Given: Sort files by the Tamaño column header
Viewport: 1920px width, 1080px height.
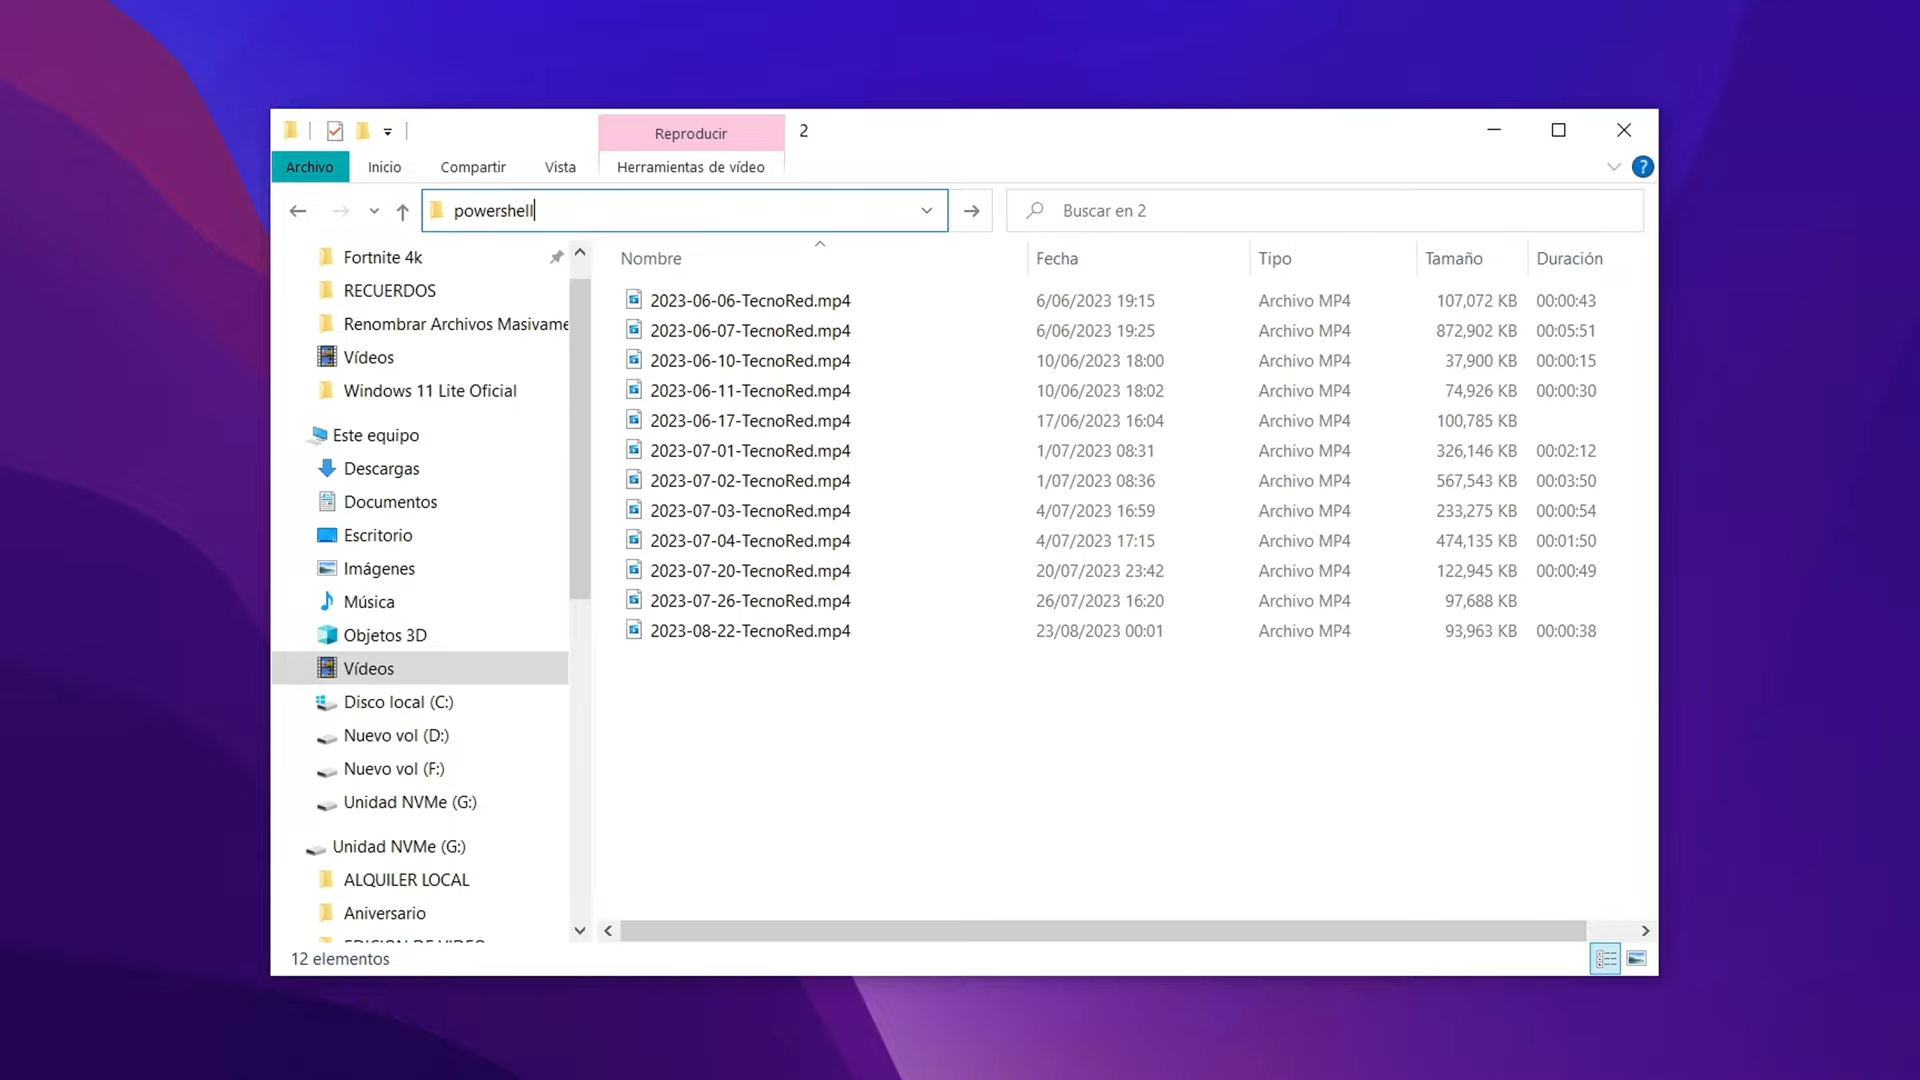Looking at the screenshot, I should pos(1453,258).
